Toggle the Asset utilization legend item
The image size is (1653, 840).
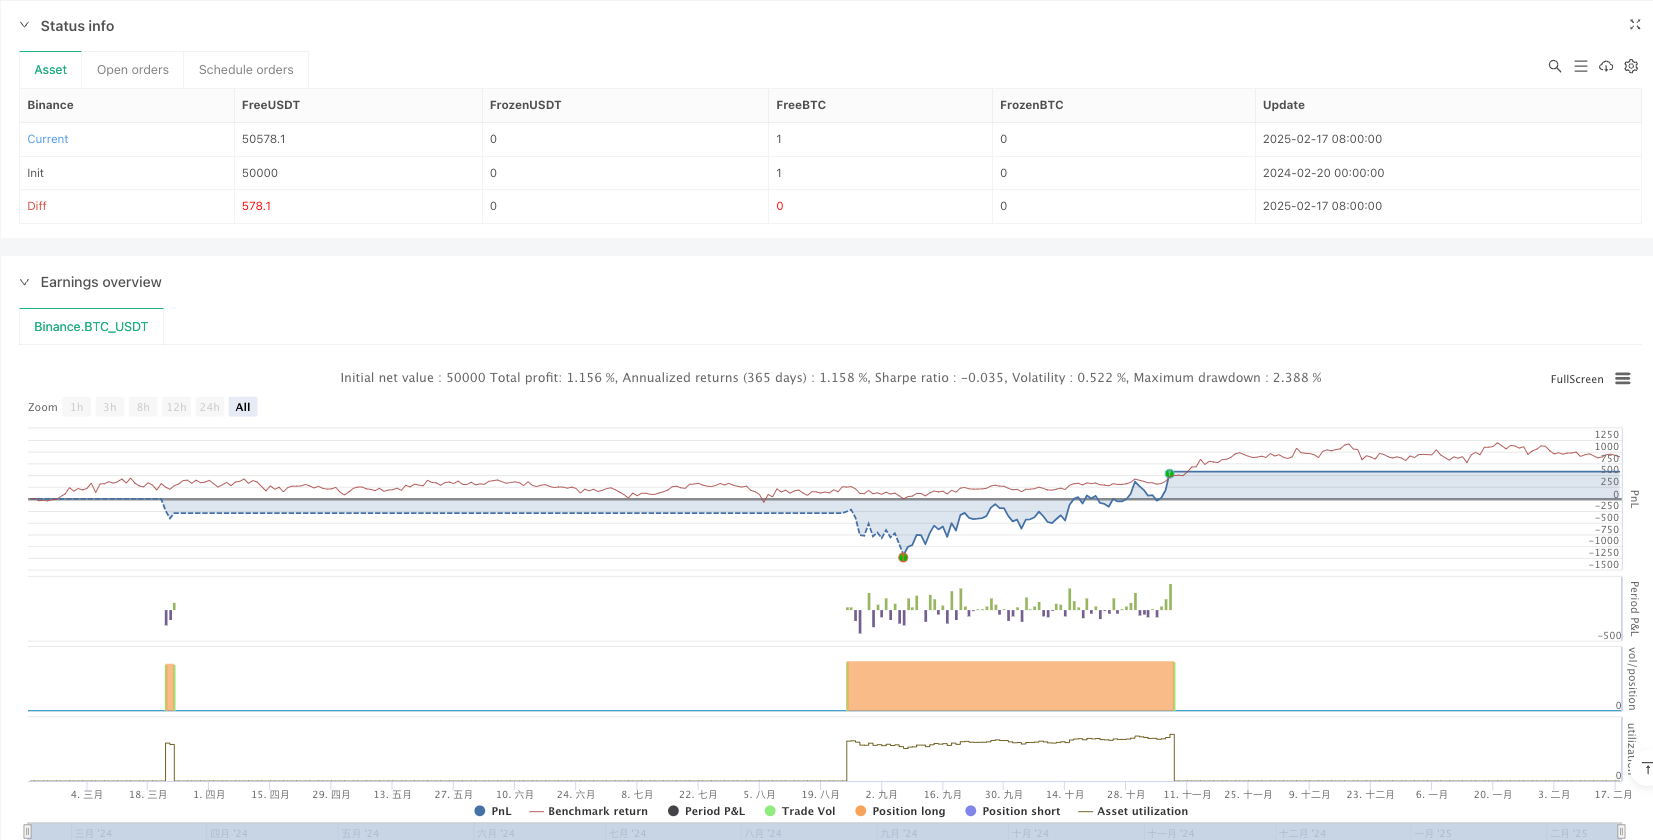tap(1133, 811)
